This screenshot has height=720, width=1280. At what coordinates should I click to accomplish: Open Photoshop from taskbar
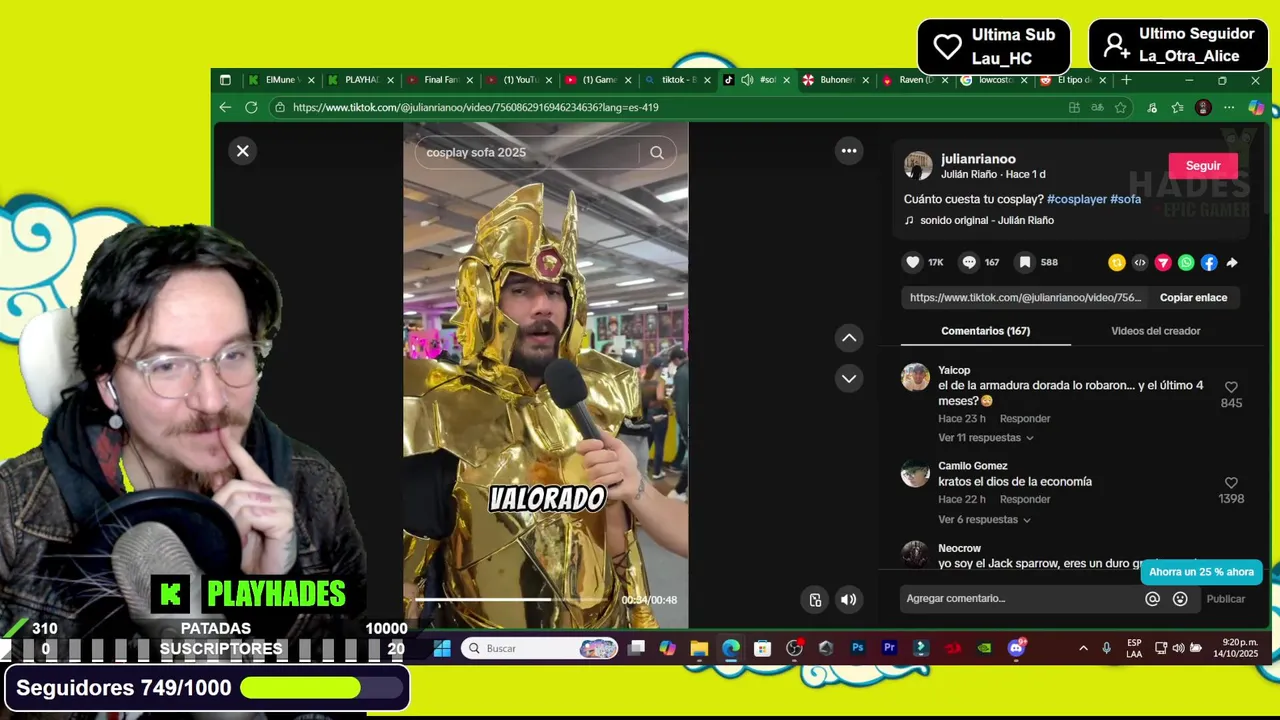click(x=857, y=648)
